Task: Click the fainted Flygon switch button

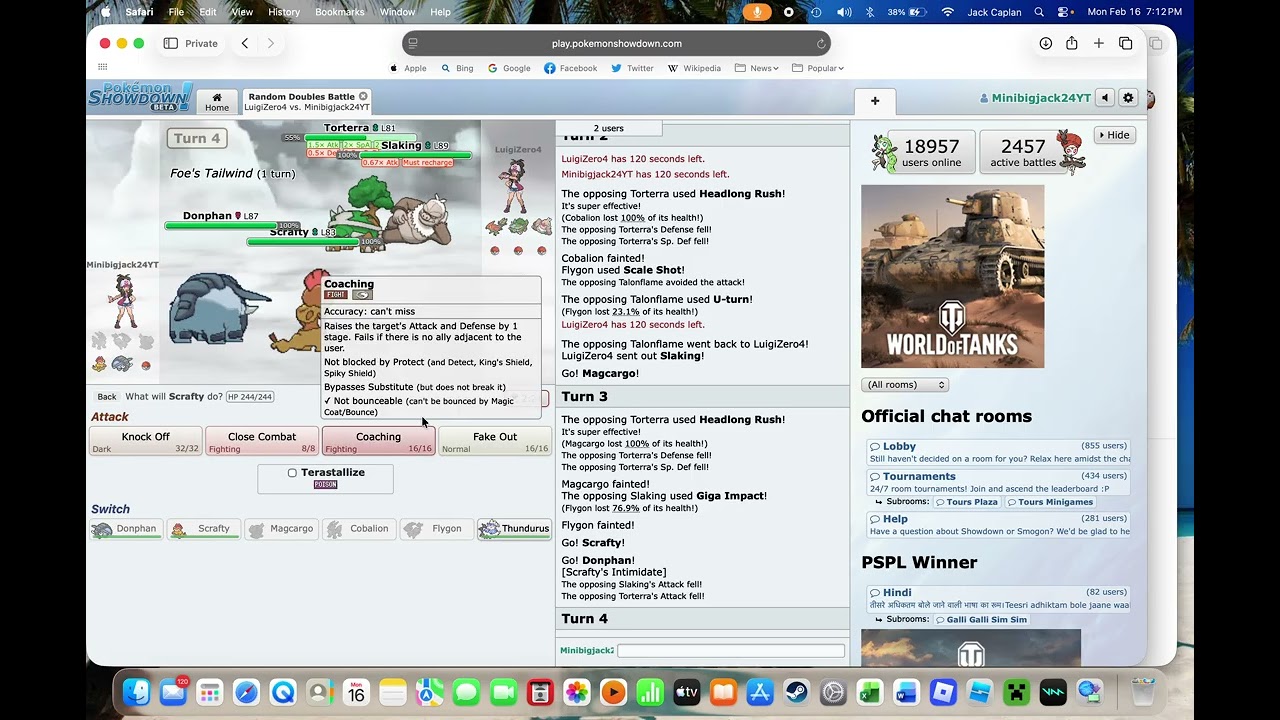Action: 437,529
